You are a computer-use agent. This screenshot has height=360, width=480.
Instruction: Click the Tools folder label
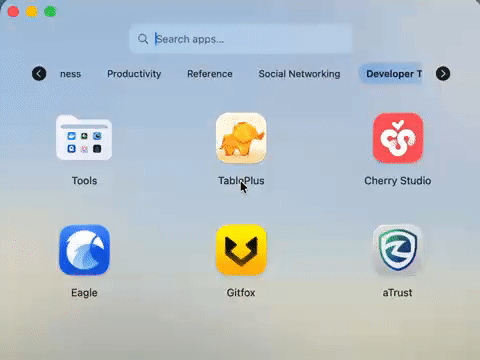click(84, 181)
